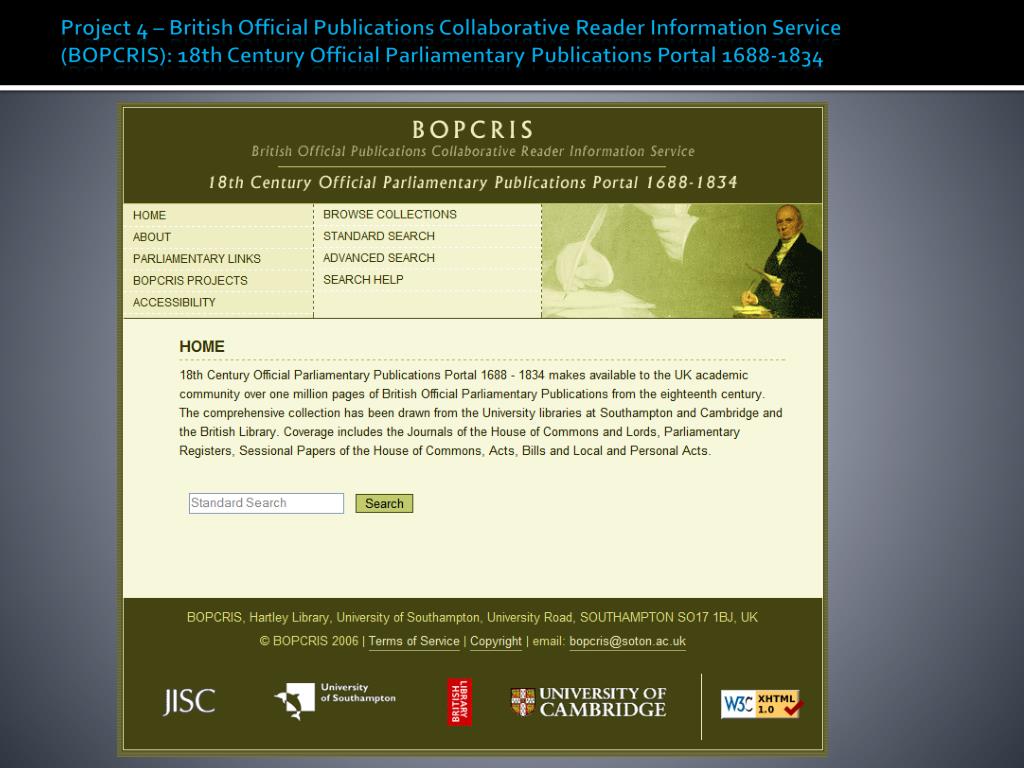Click the Standard Search input field
The image size is (1024, 768).
point(266,503)
